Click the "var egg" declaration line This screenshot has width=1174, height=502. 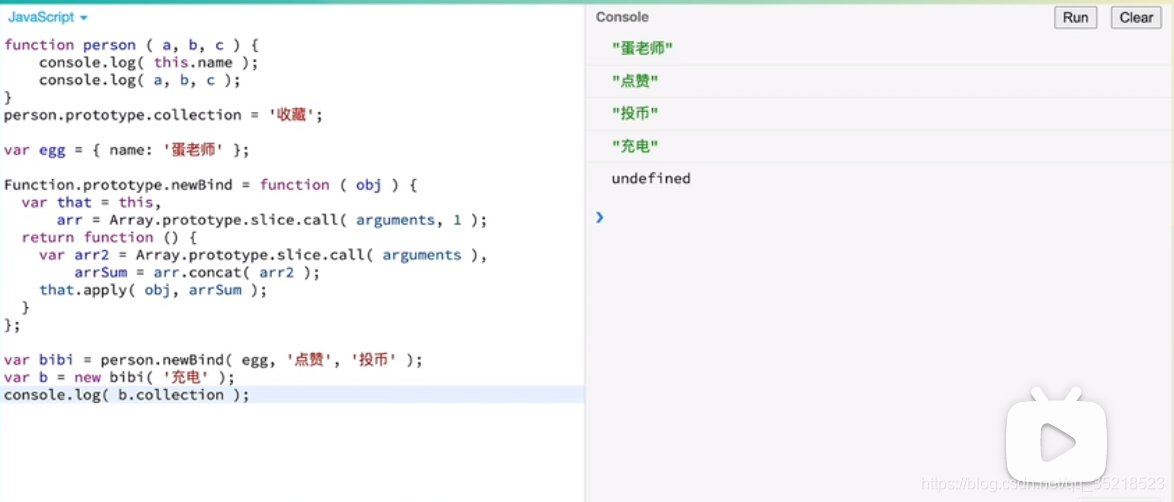tap(127, 150)
